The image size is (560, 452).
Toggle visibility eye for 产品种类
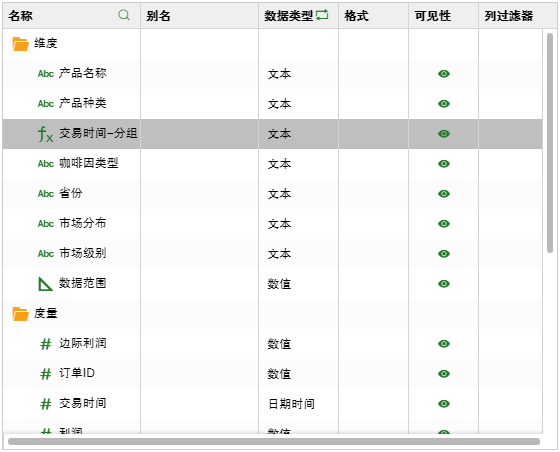point(444,104)
